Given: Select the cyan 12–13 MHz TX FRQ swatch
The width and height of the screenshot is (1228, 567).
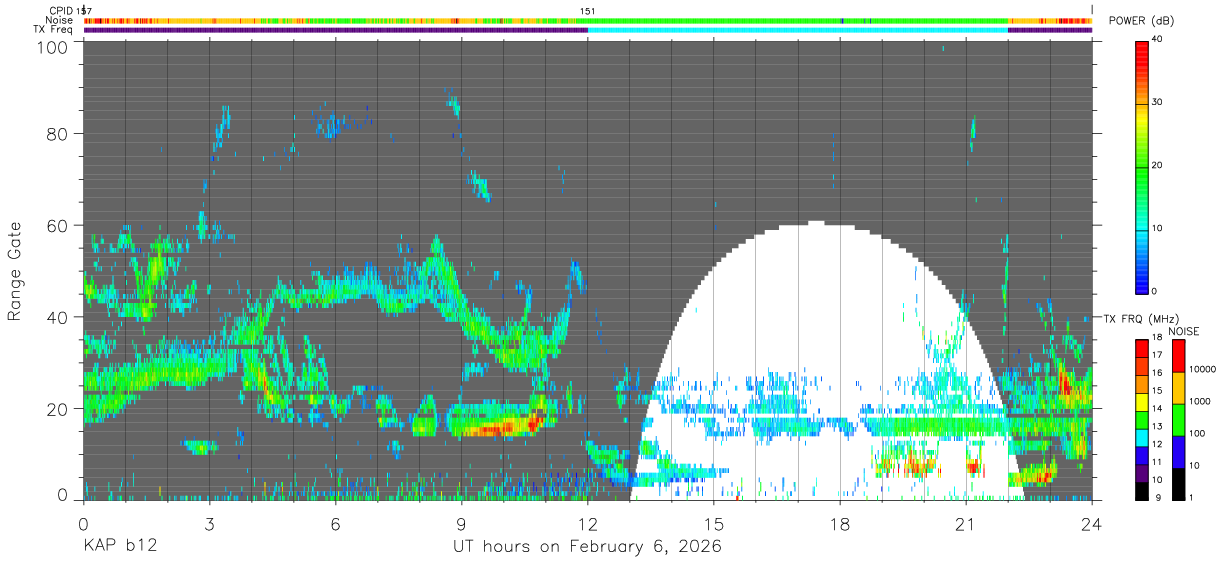Looking at the screenshot, I should coord(1142,436).
